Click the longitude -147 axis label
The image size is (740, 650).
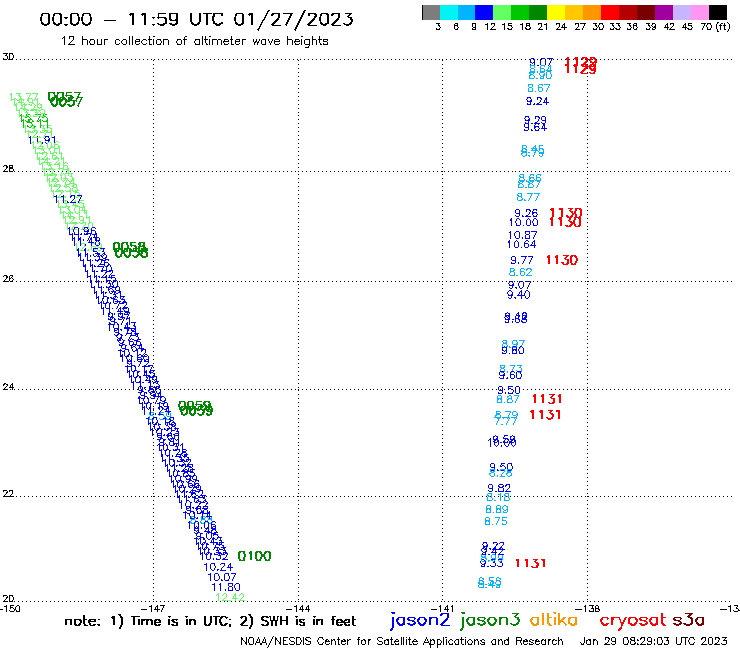tap(153, 609)
